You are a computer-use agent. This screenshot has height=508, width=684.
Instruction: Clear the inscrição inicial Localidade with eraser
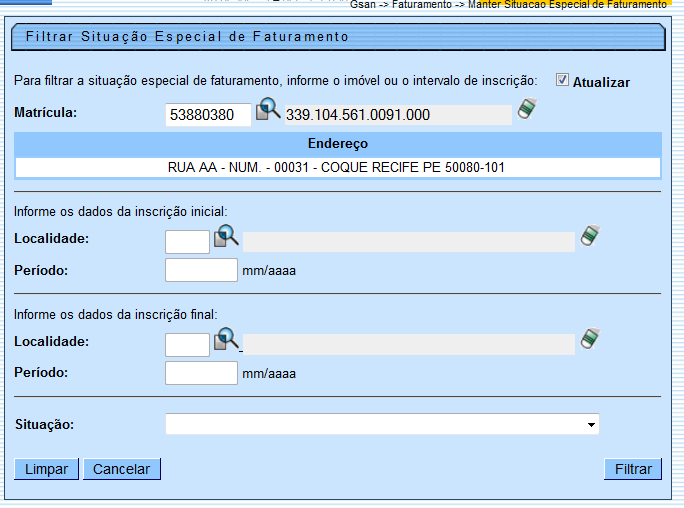click(590, 237)
